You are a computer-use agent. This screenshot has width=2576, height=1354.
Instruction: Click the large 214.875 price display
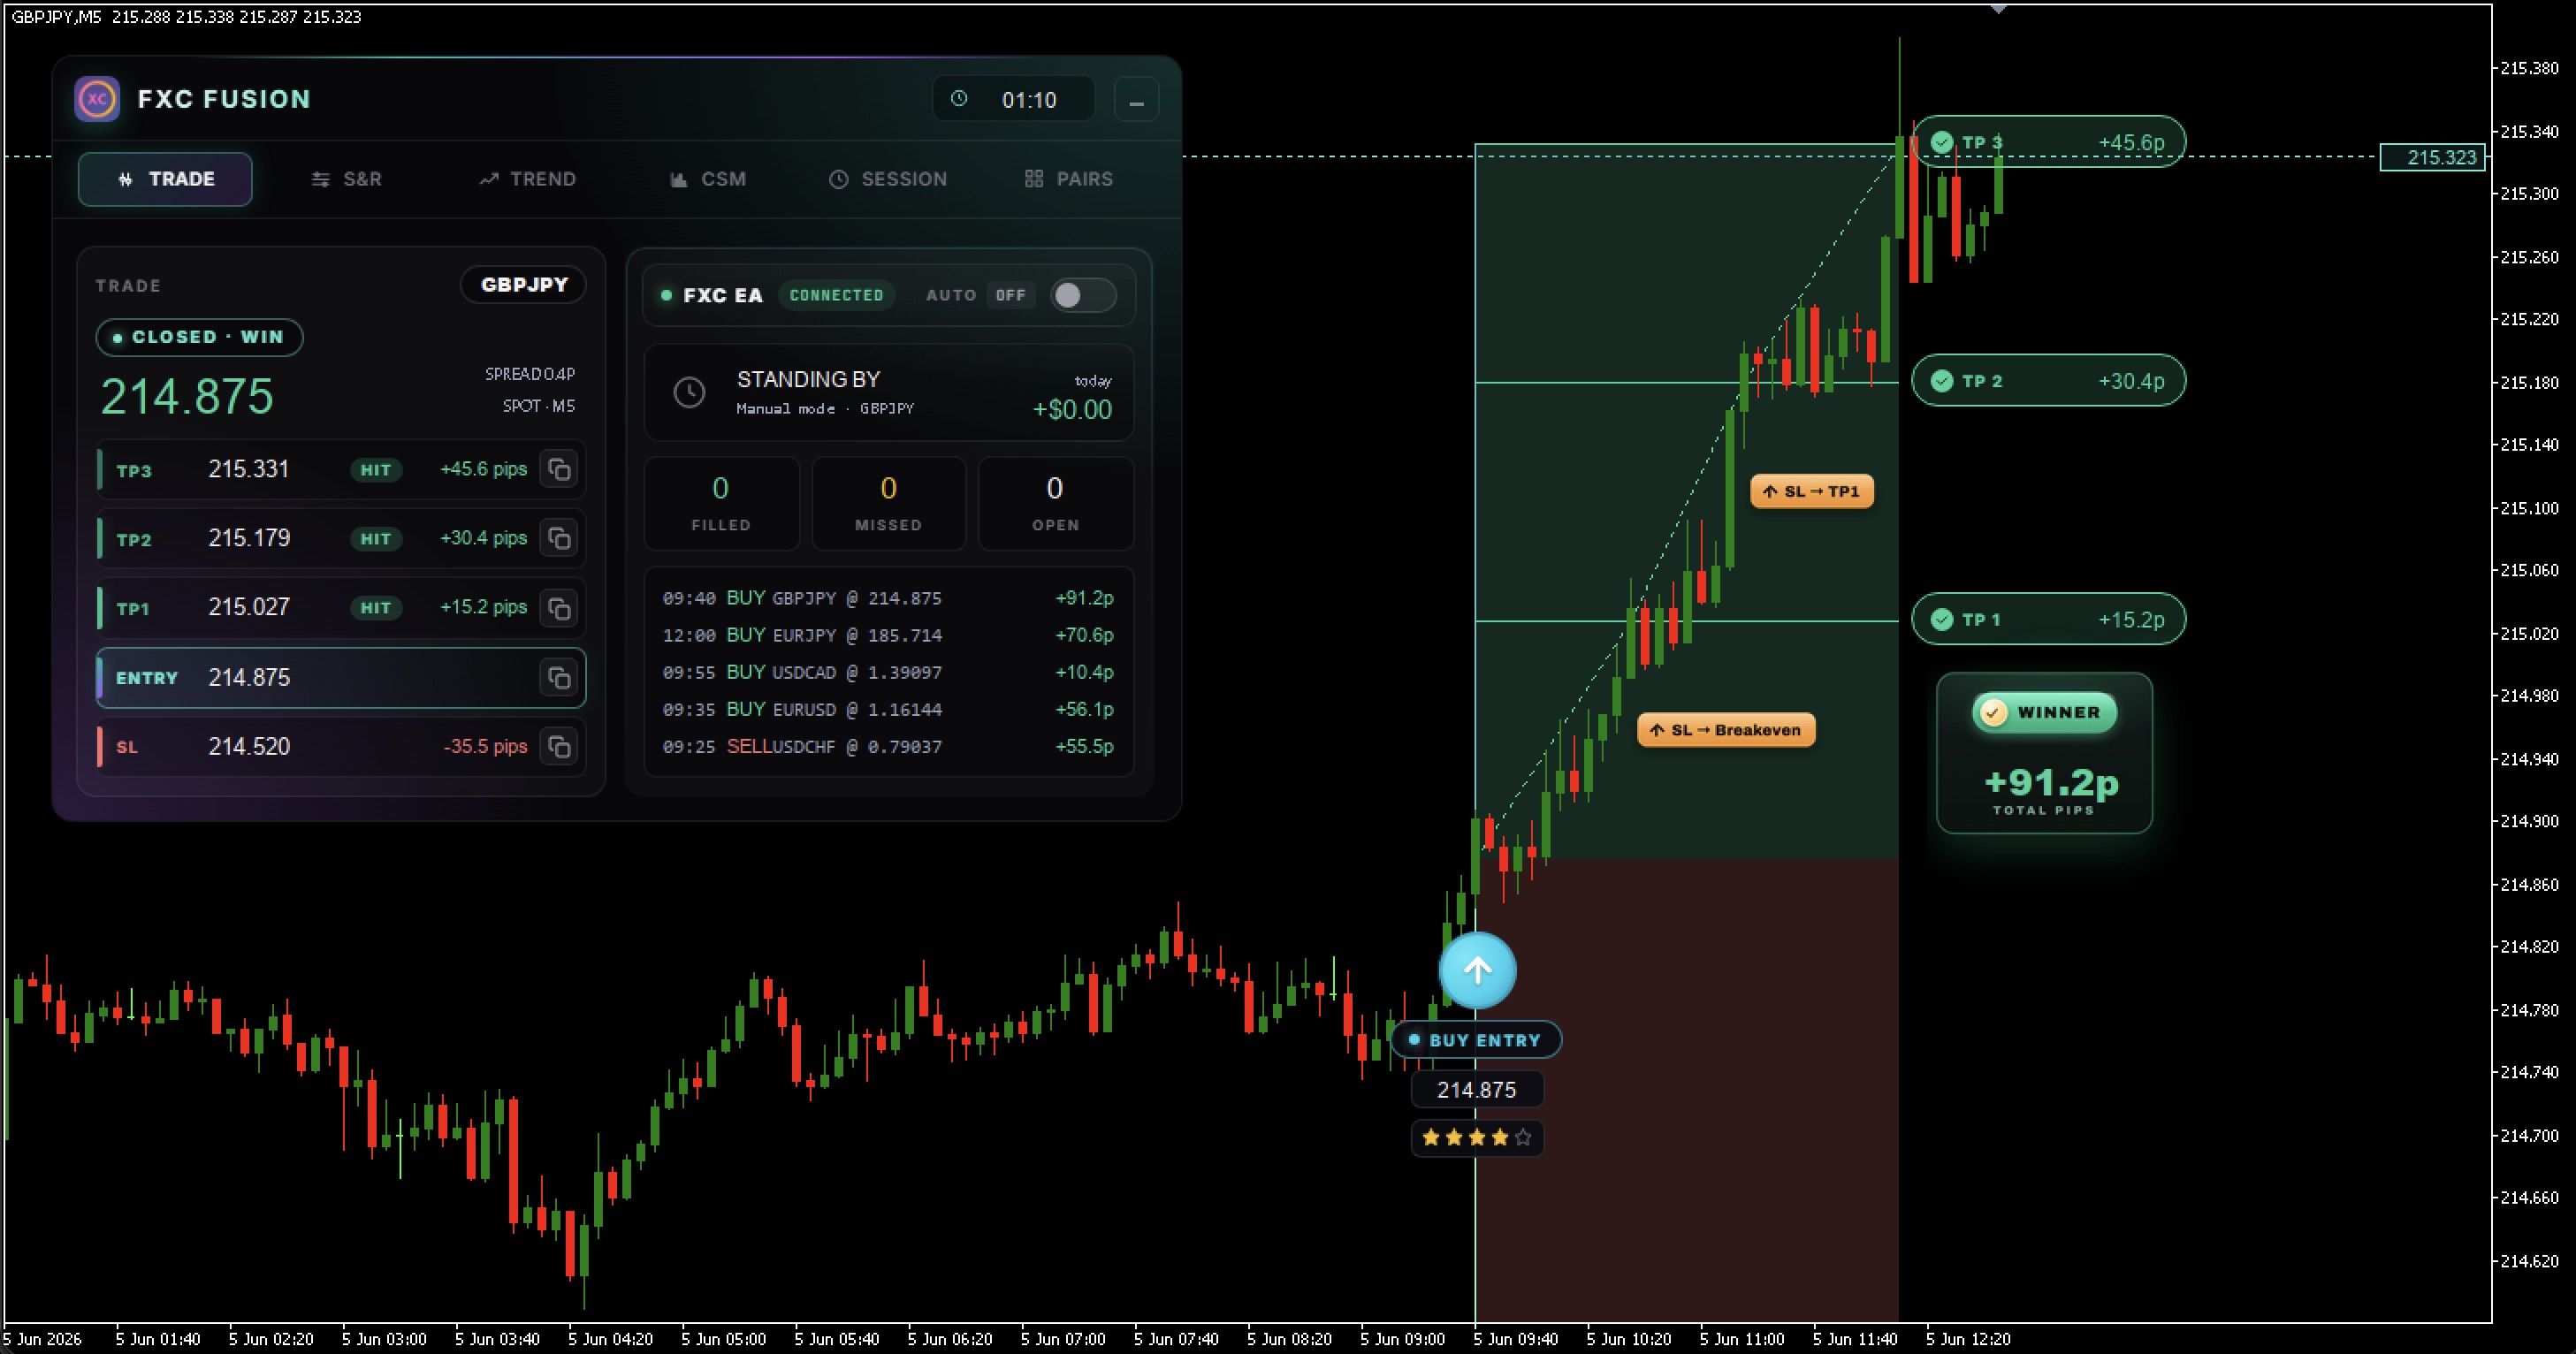187,397
